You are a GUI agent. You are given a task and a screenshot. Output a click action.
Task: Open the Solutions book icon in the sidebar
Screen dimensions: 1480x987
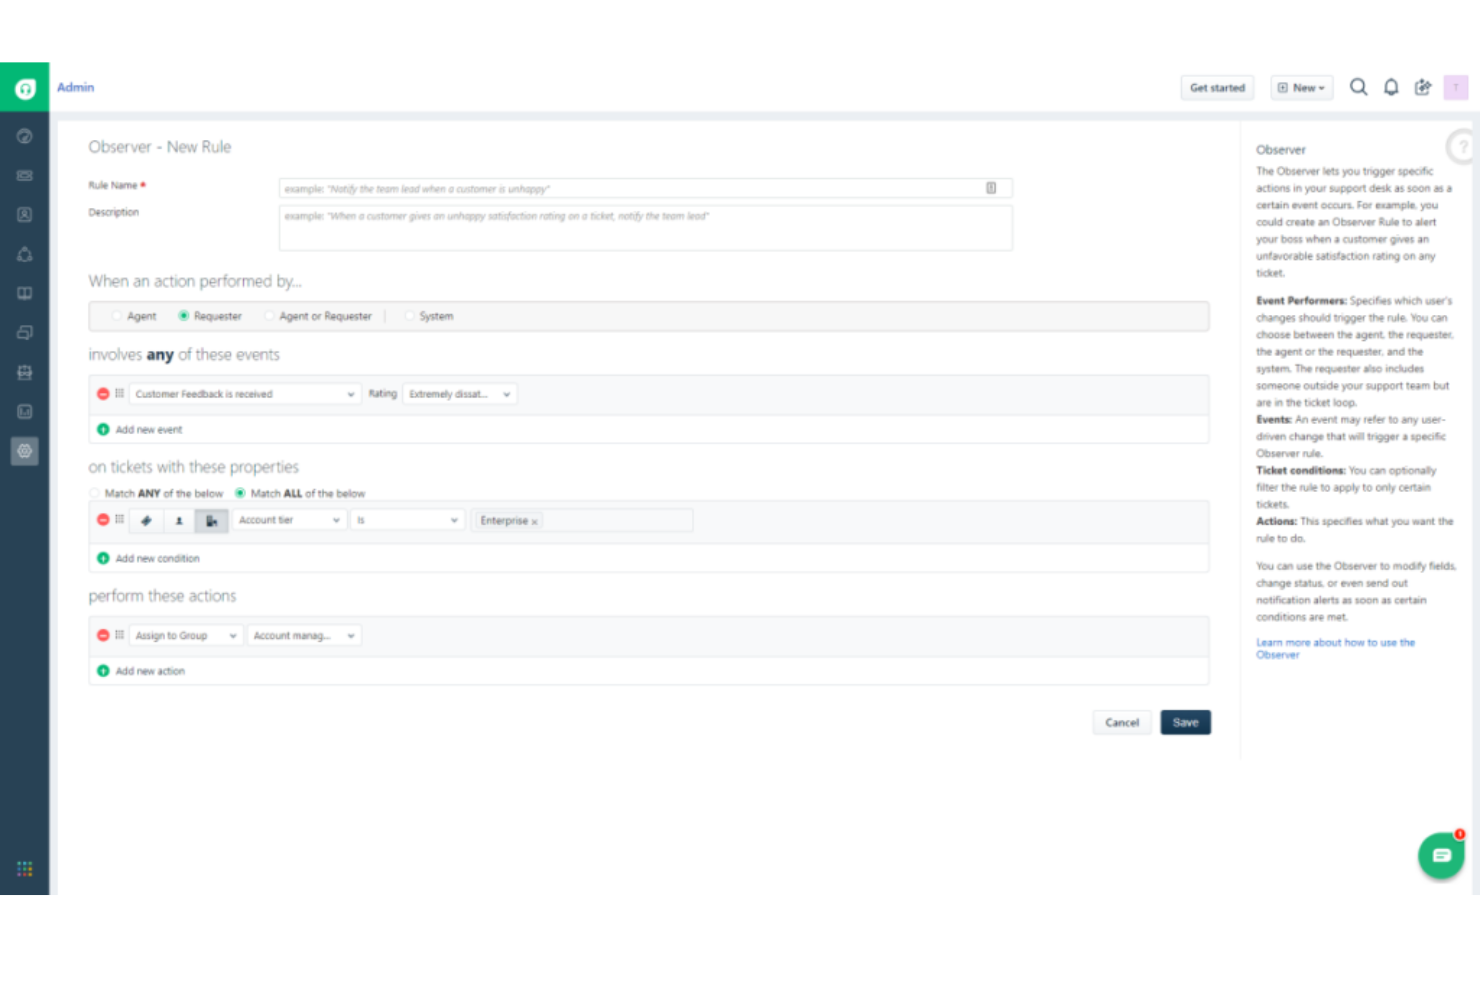pyautogui.click(x=24, y=293)
